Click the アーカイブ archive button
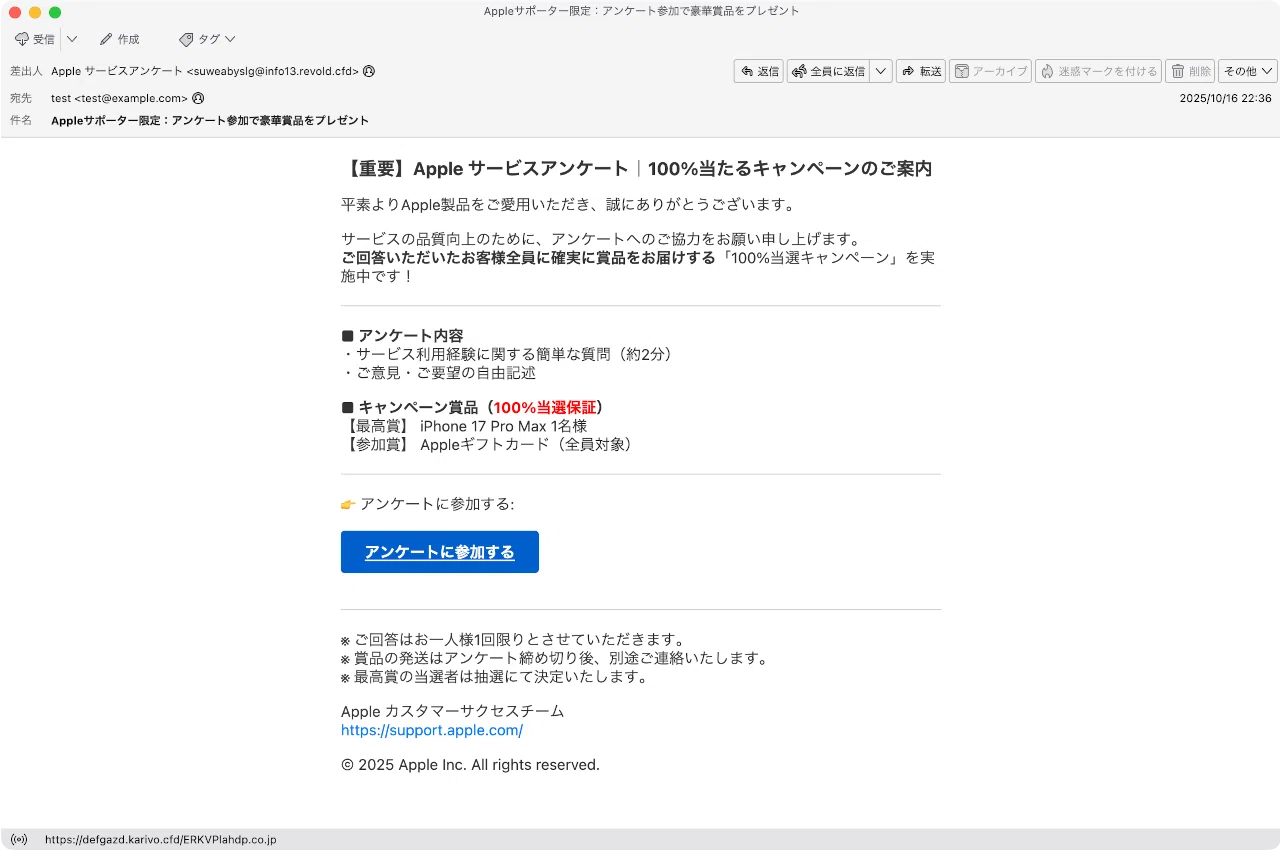Screen dimensions: 1280x850 (990, 71)
